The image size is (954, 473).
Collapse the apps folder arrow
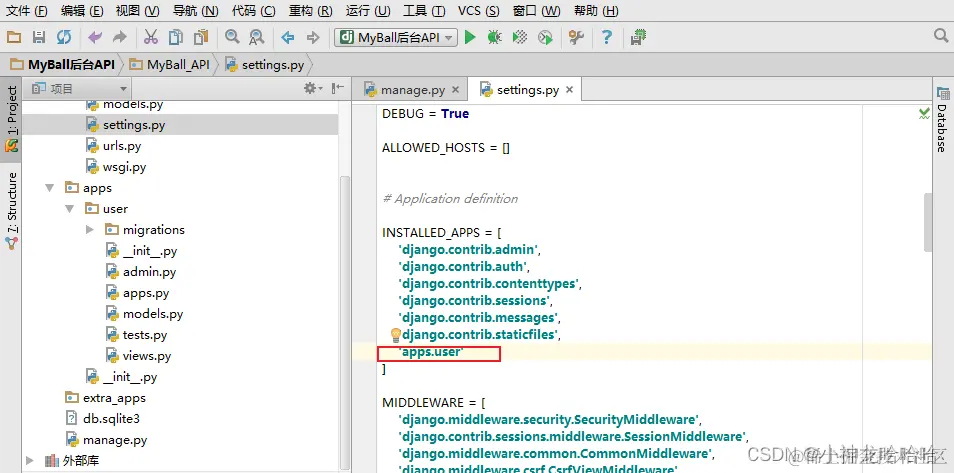(50, 188)
